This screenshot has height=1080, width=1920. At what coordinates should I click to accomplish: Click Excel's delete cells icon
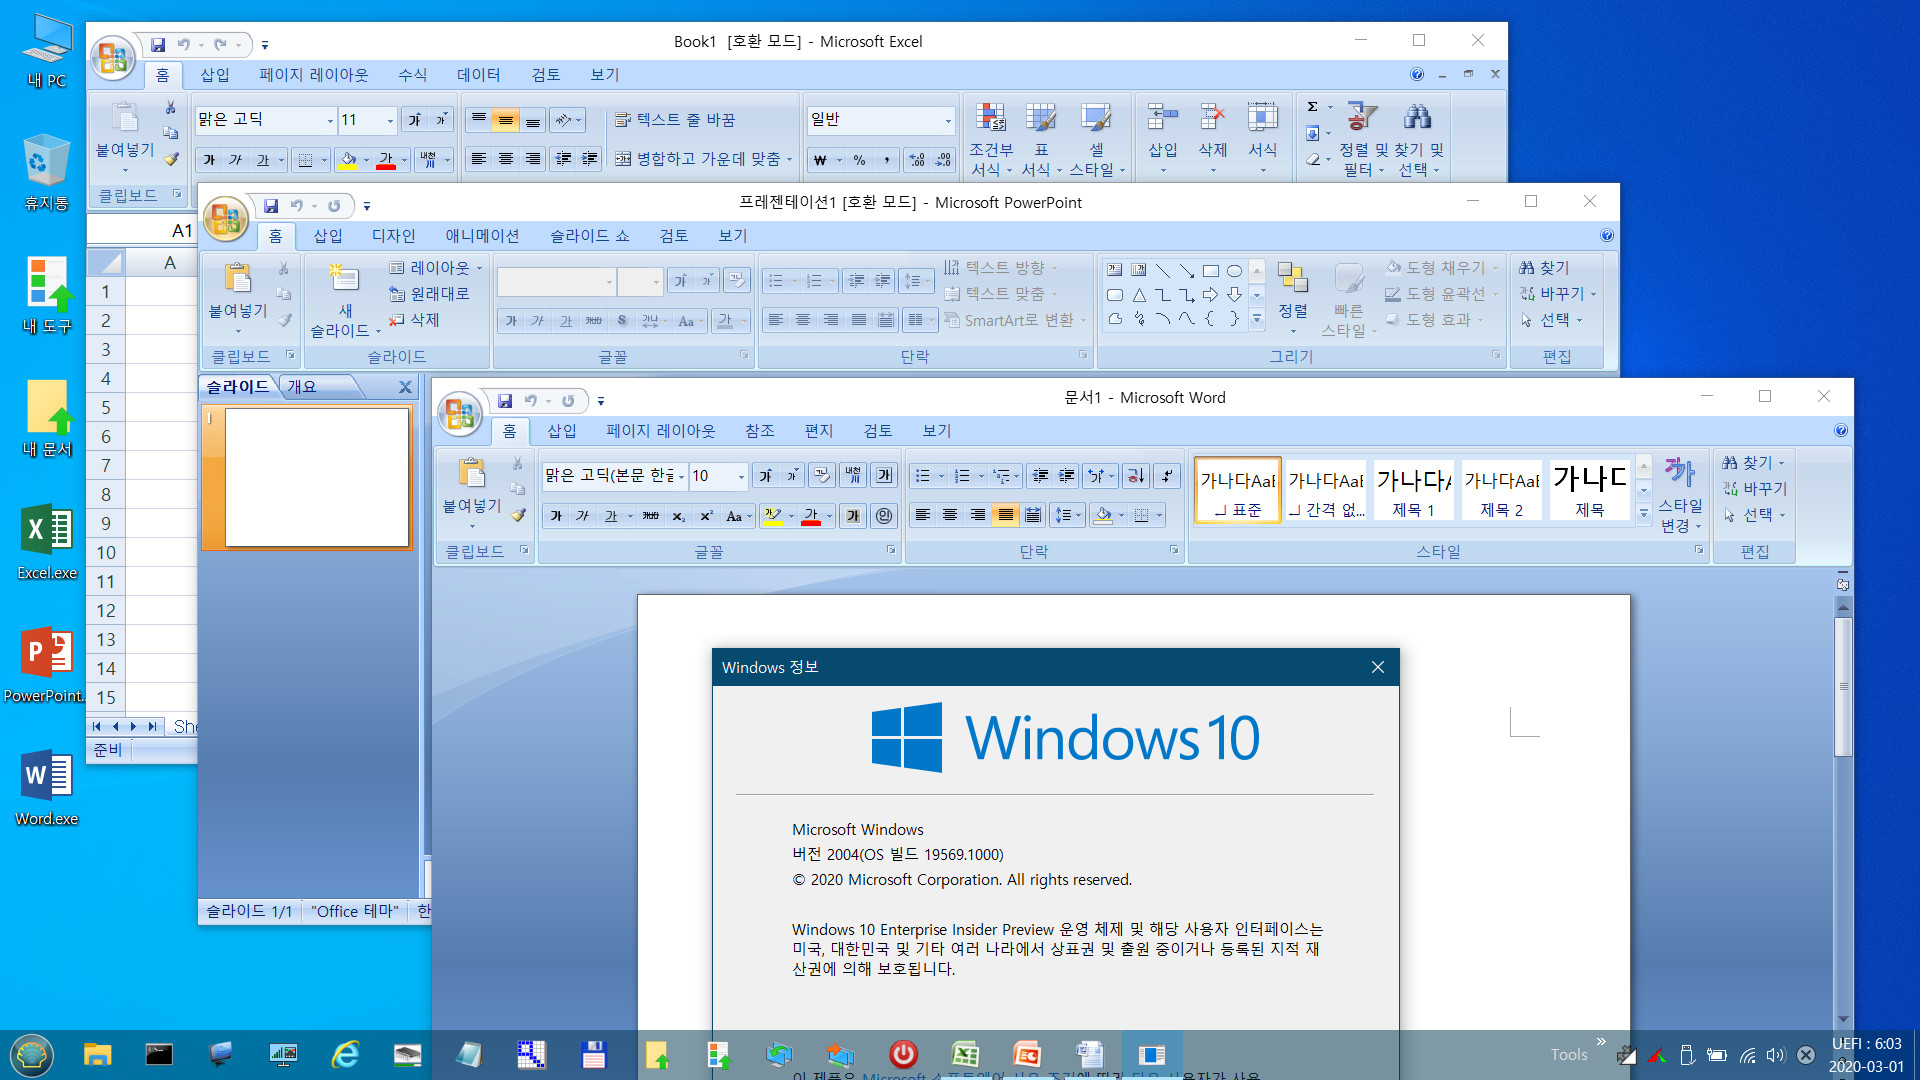click(x=1212, y=117)
